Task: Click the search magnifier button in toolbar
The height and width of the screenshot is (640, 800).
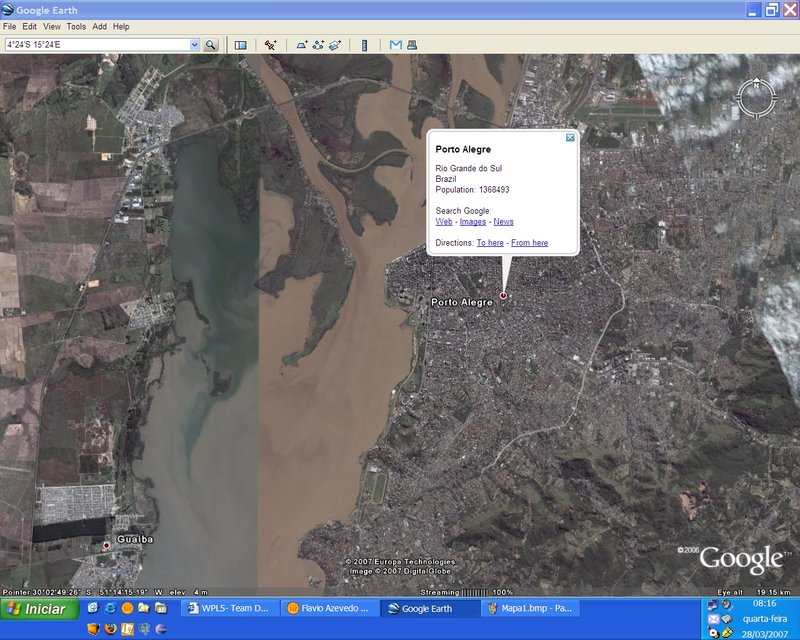Action: click(x=210, y=45)
